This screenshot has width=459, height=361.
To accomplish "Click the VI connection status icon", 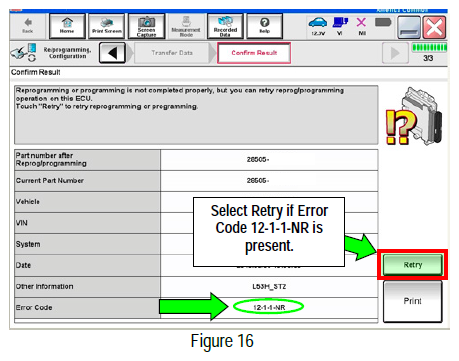I will 340,26.
